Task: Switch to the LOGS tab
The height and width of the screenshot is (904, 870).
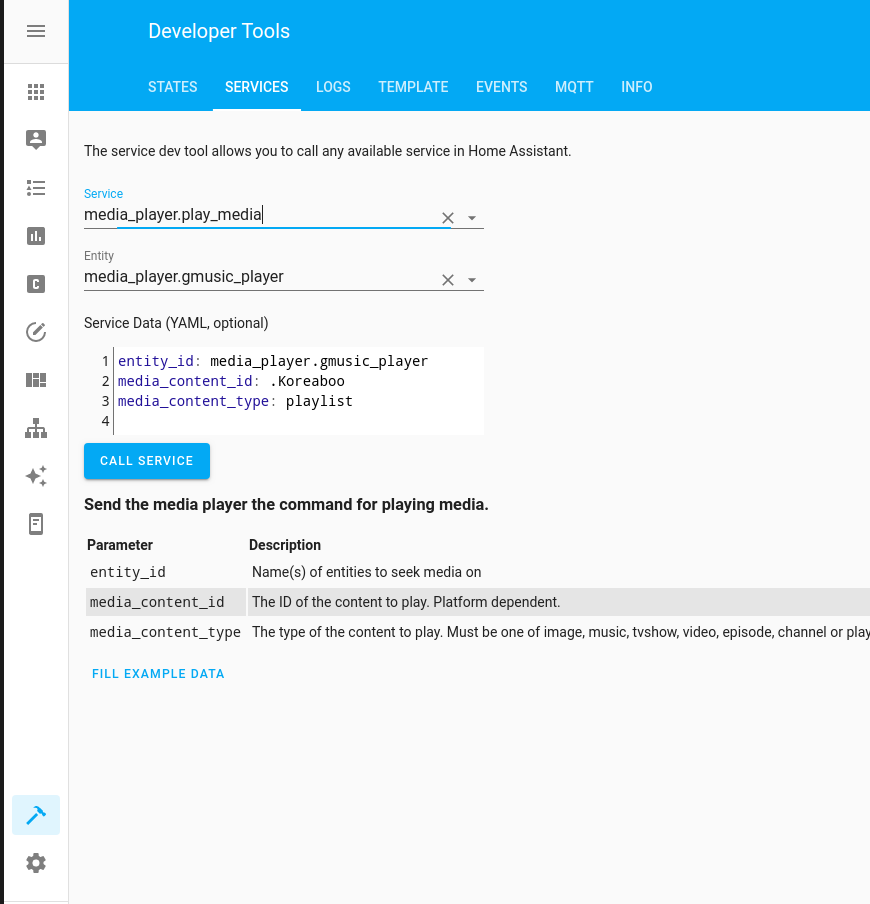Action: [333, 87]
